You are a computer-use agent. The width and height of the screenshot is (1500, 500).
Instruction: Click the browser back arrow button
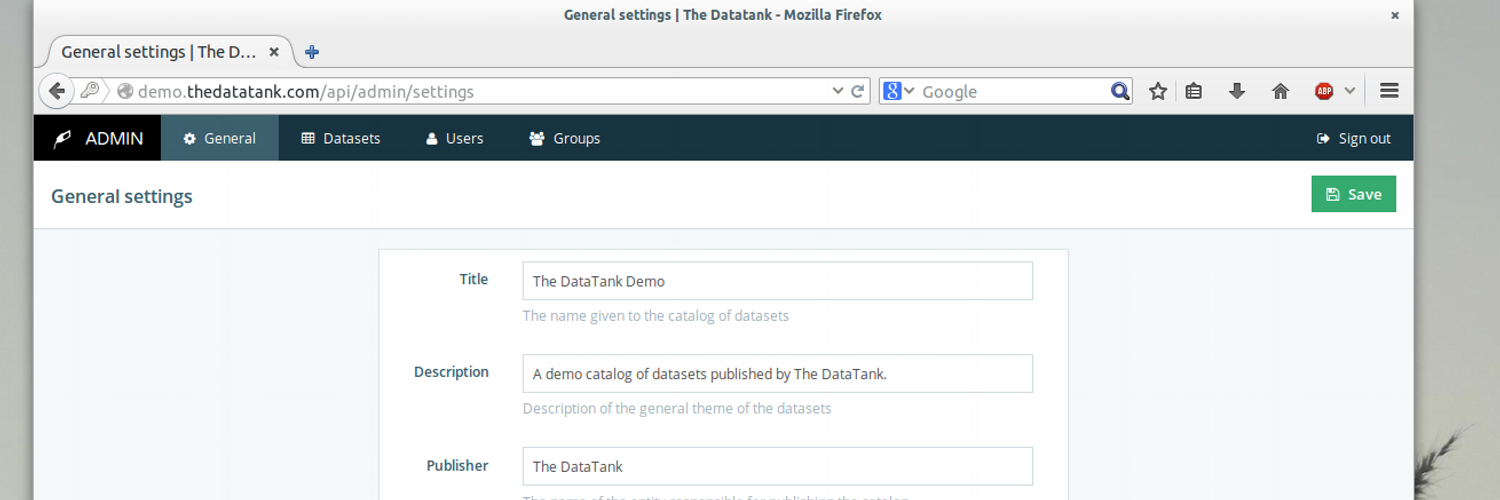57,91
